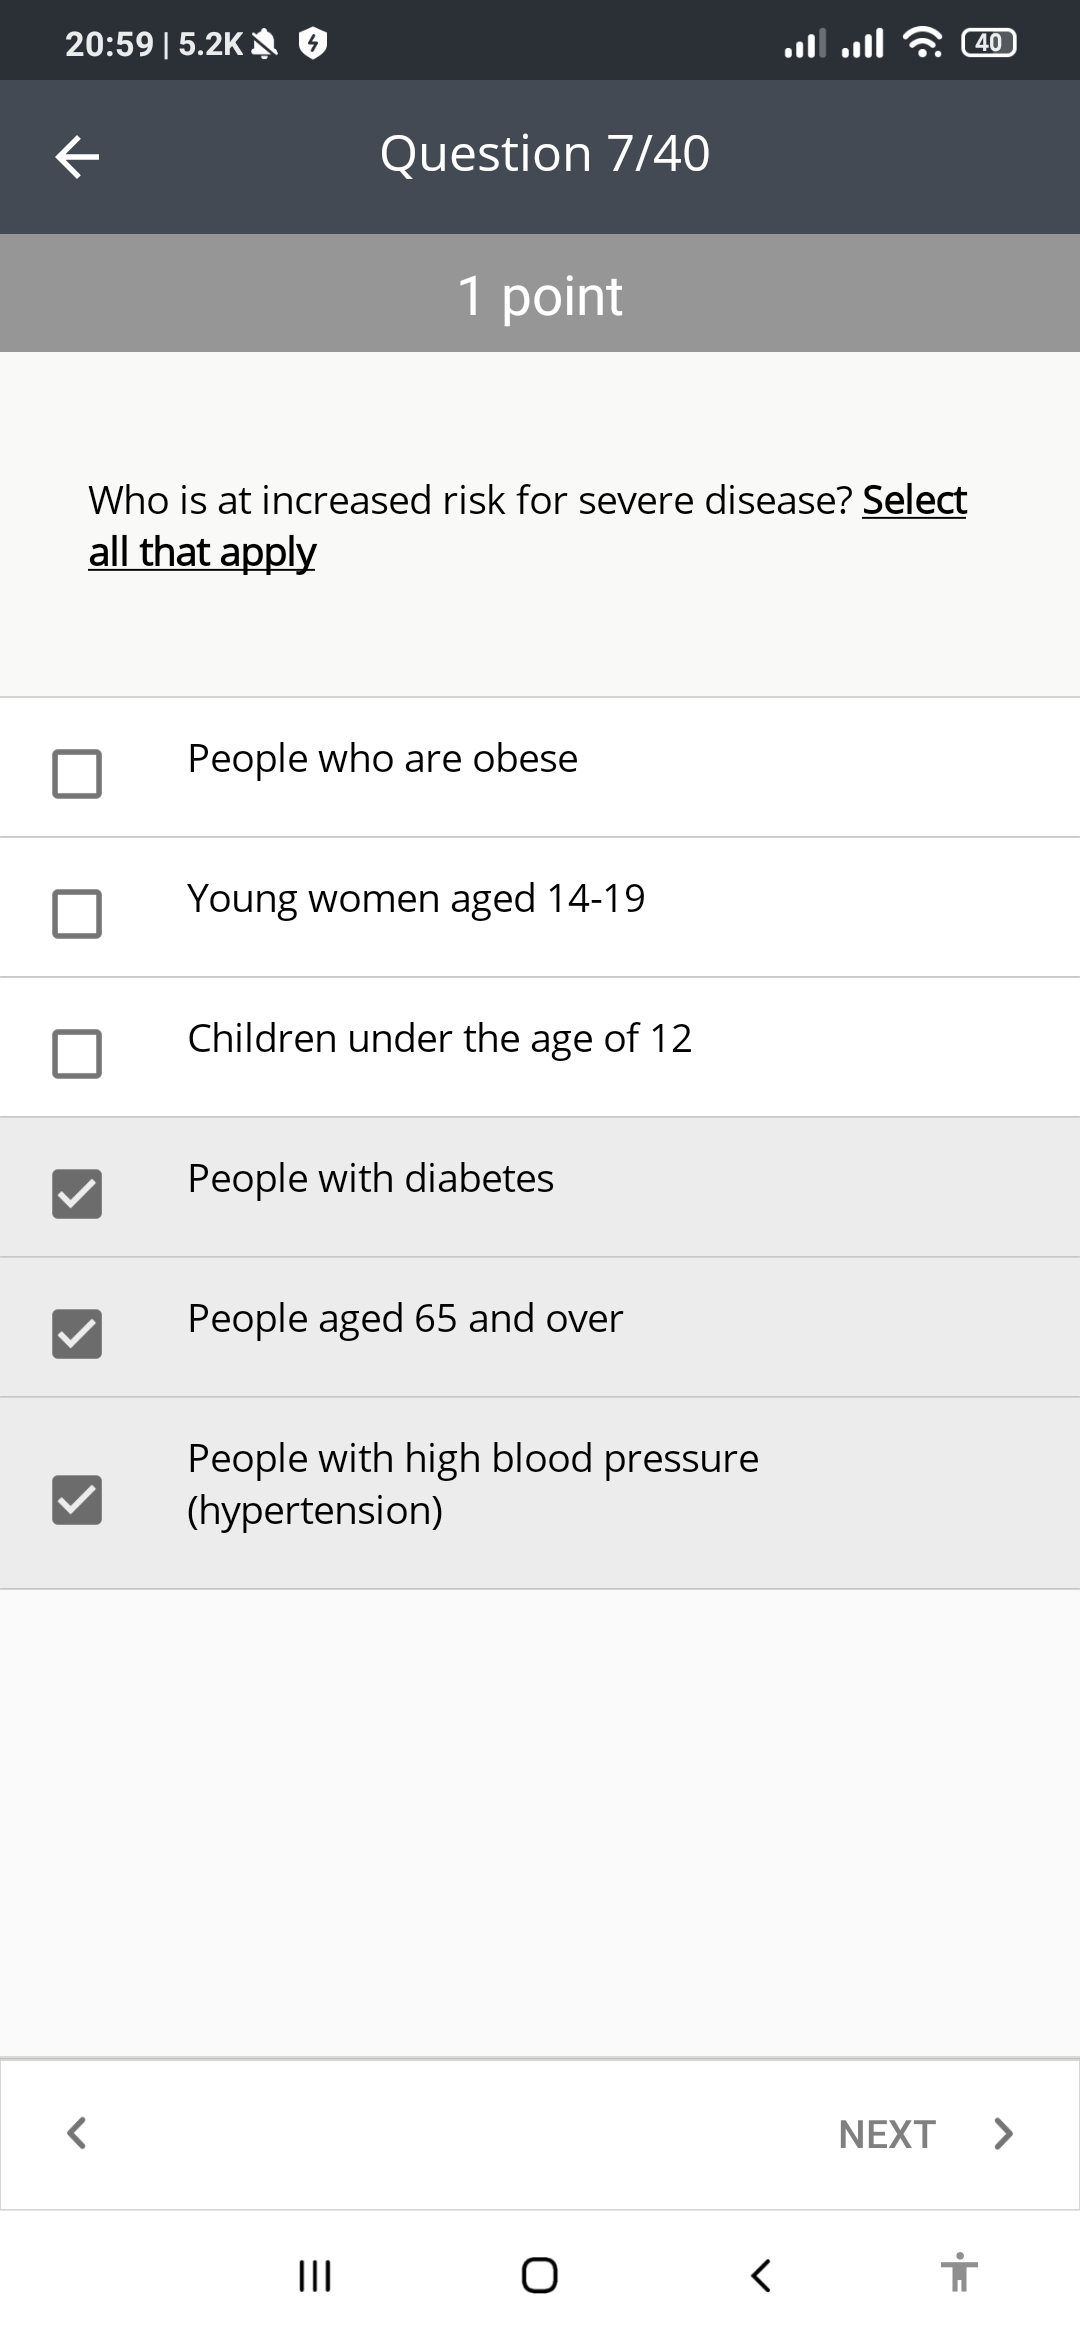Tap the 'Question 7/40' header title
The height and width of the screenshot is (2340, 1080).
[x=544, y=154]
